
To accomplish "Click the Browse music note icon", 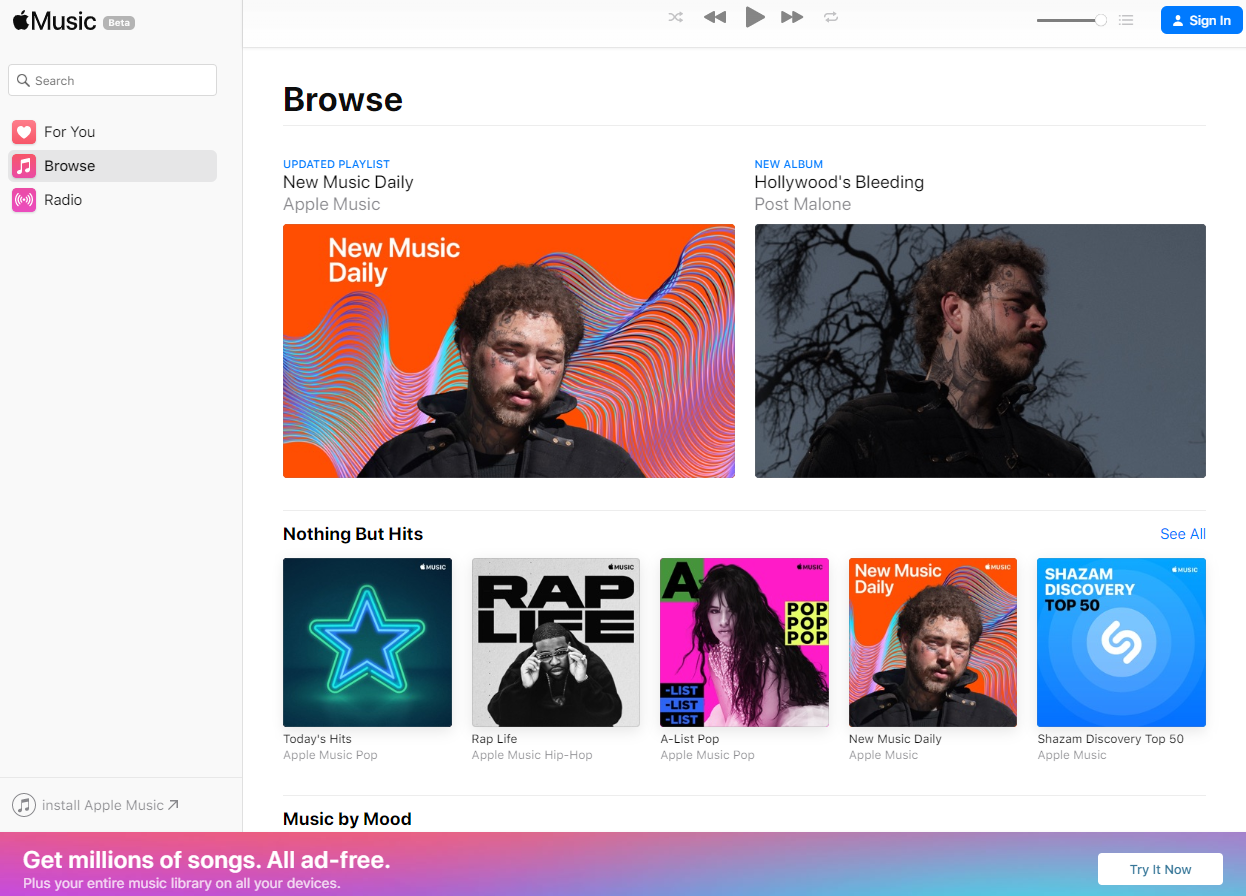I will [x=24, y=166].
